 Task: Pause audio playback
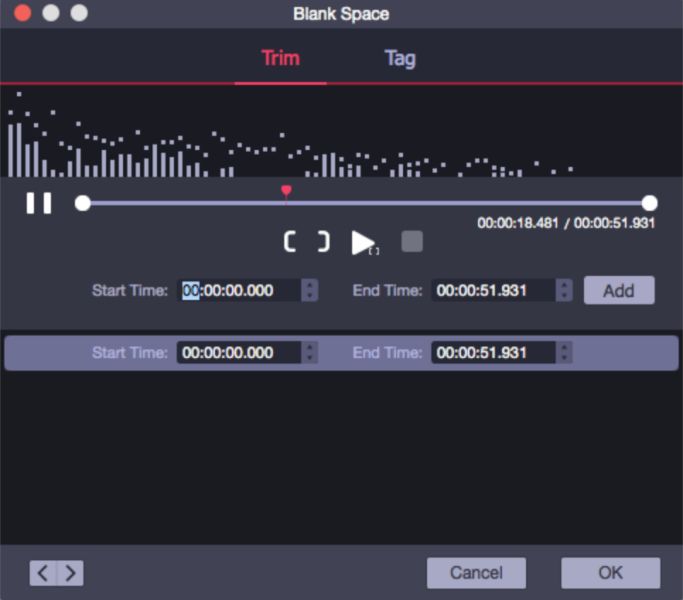[39, 203]
